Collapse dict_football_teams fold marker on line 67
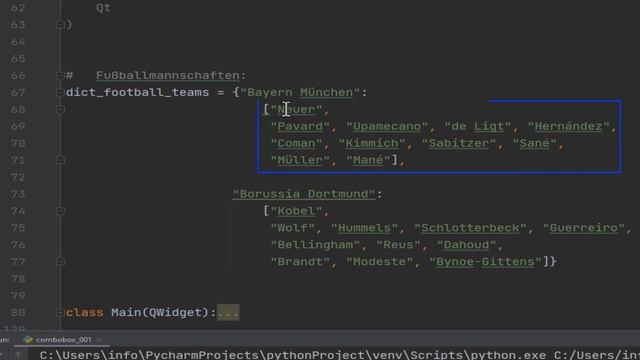Image resolution: width=640 pixels, height=360 pixels. [60, 93]
